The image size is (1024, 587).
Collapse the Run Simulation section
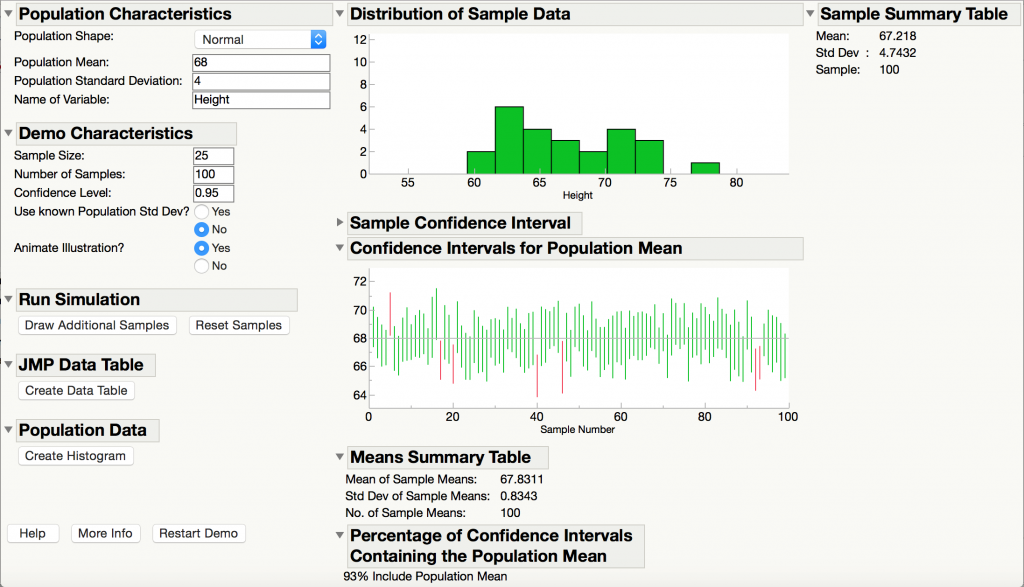(9, 300)
